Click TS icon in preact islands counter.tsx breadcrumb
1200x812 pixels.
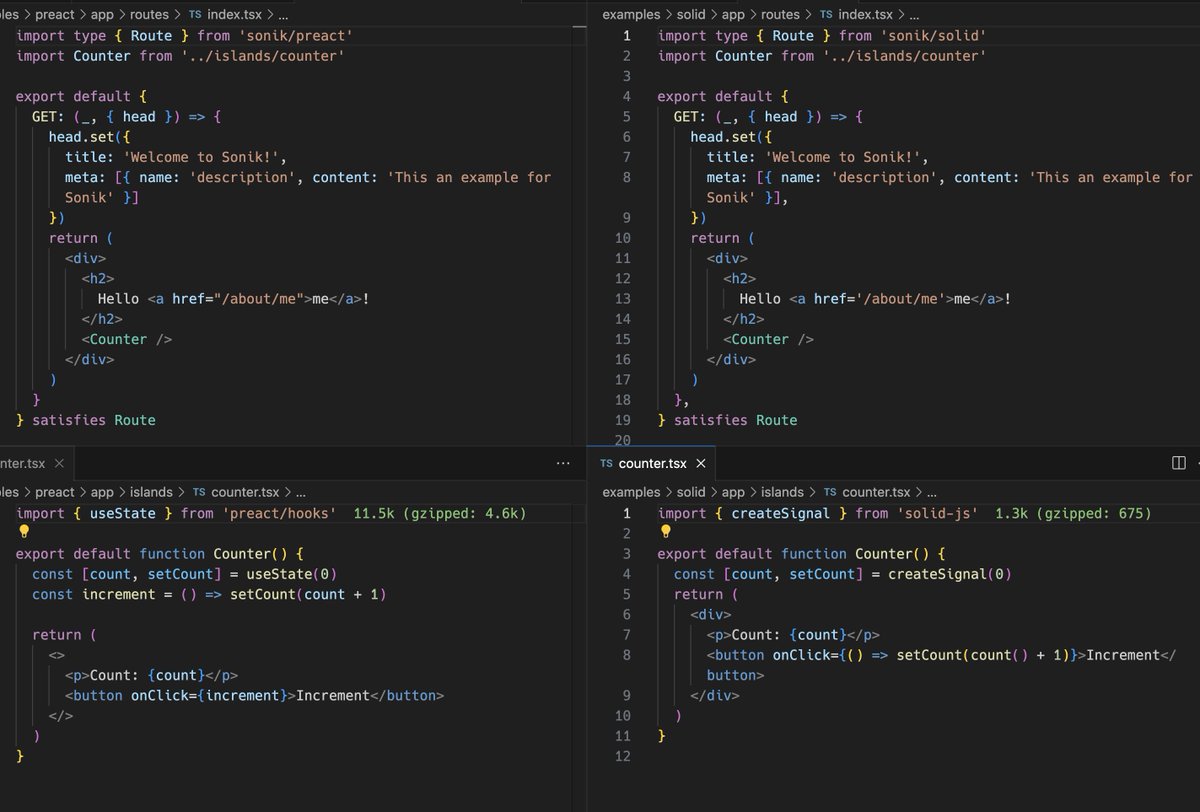tap(199, 492)
